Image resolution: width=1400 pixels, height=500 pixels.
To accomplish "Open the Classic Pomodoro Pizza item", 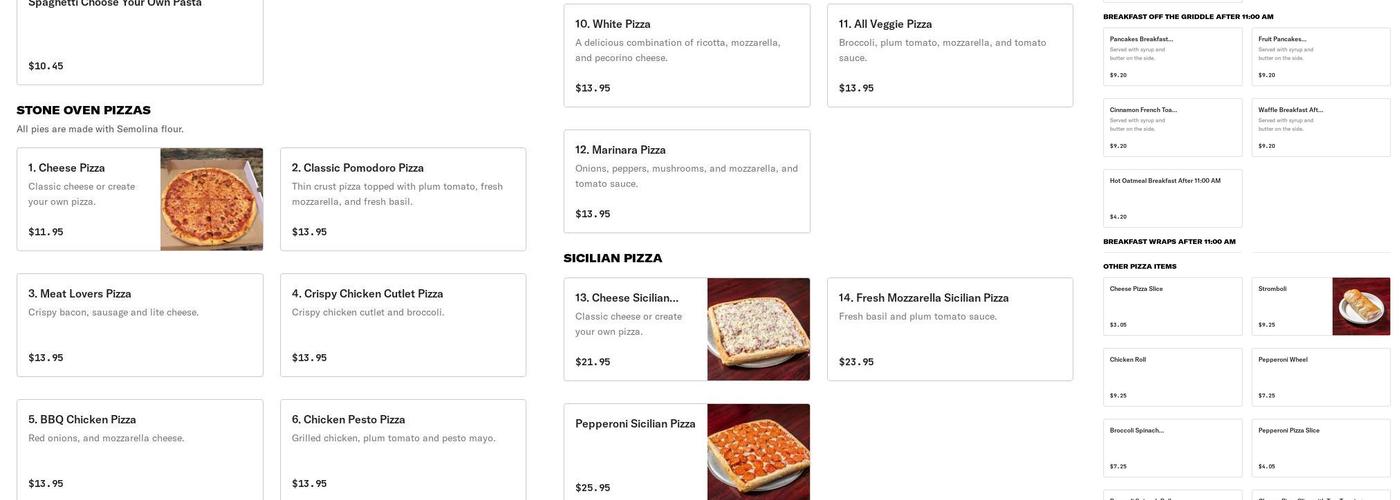I will [x=402, y=199].
